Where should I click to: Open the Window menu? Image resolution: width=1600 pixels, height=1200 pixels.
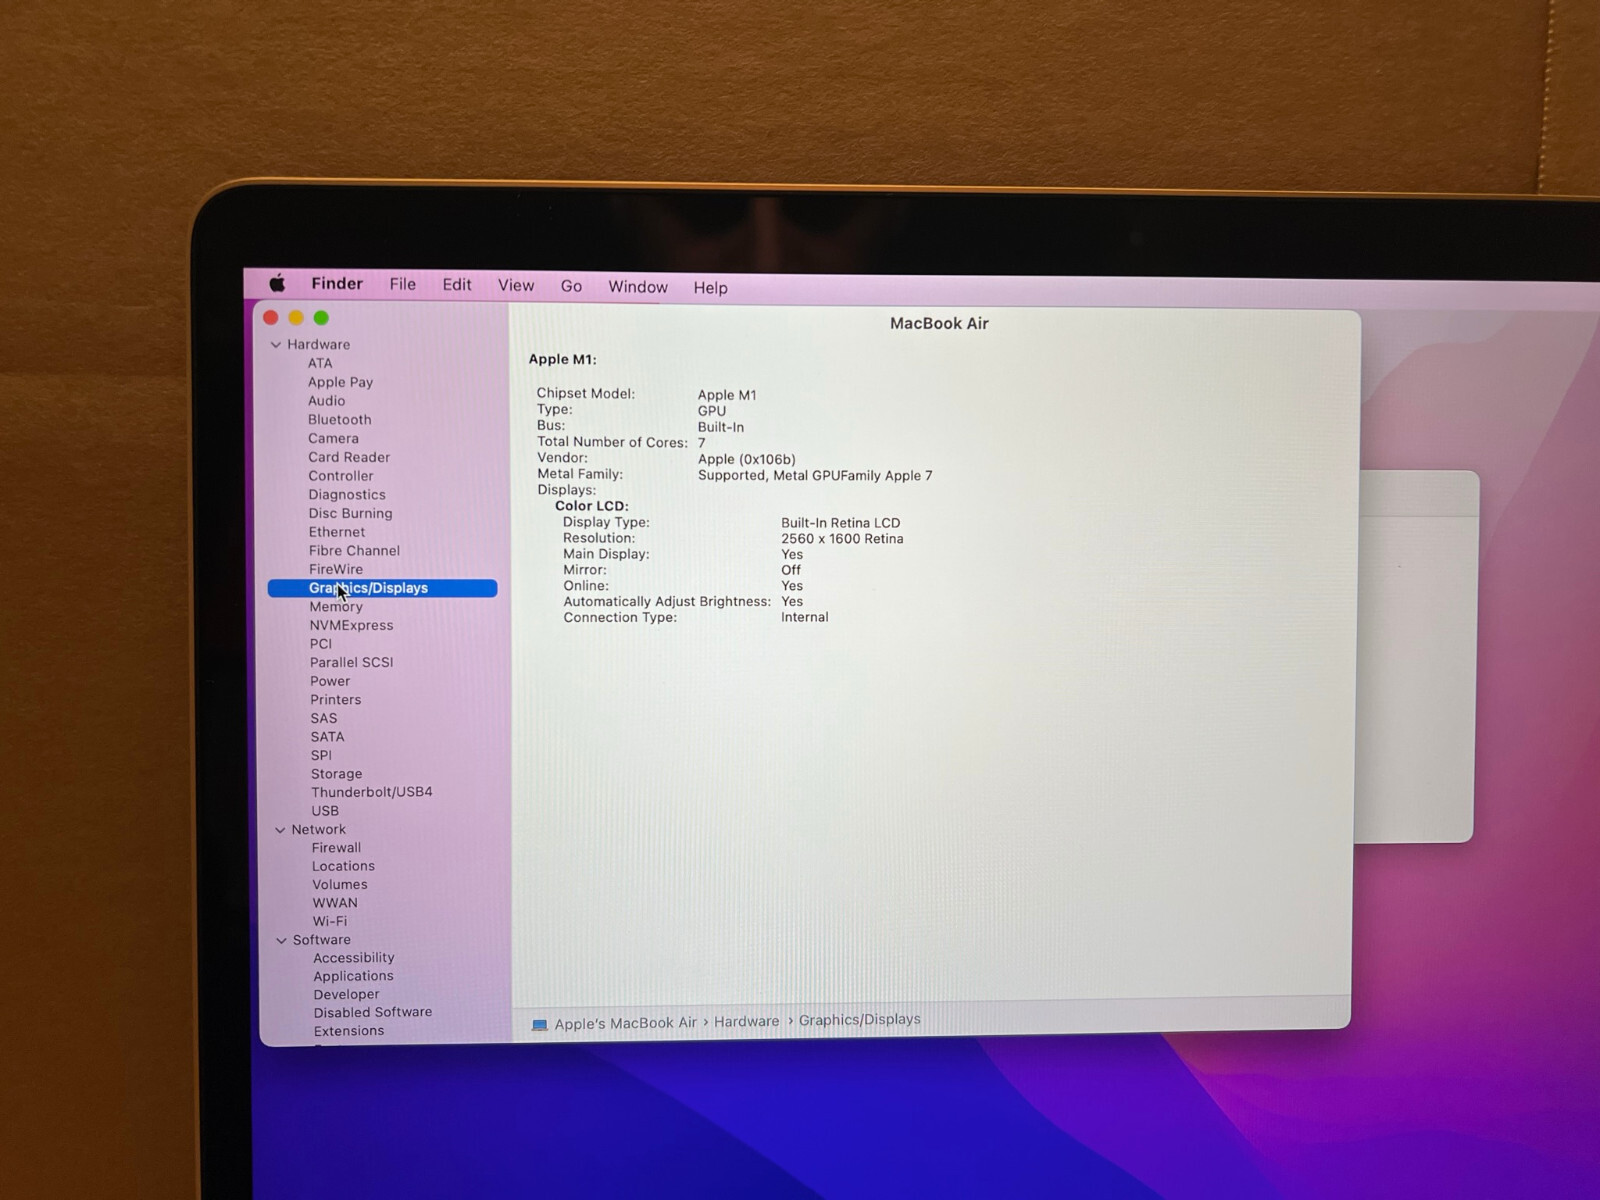[x=638, y=287]
